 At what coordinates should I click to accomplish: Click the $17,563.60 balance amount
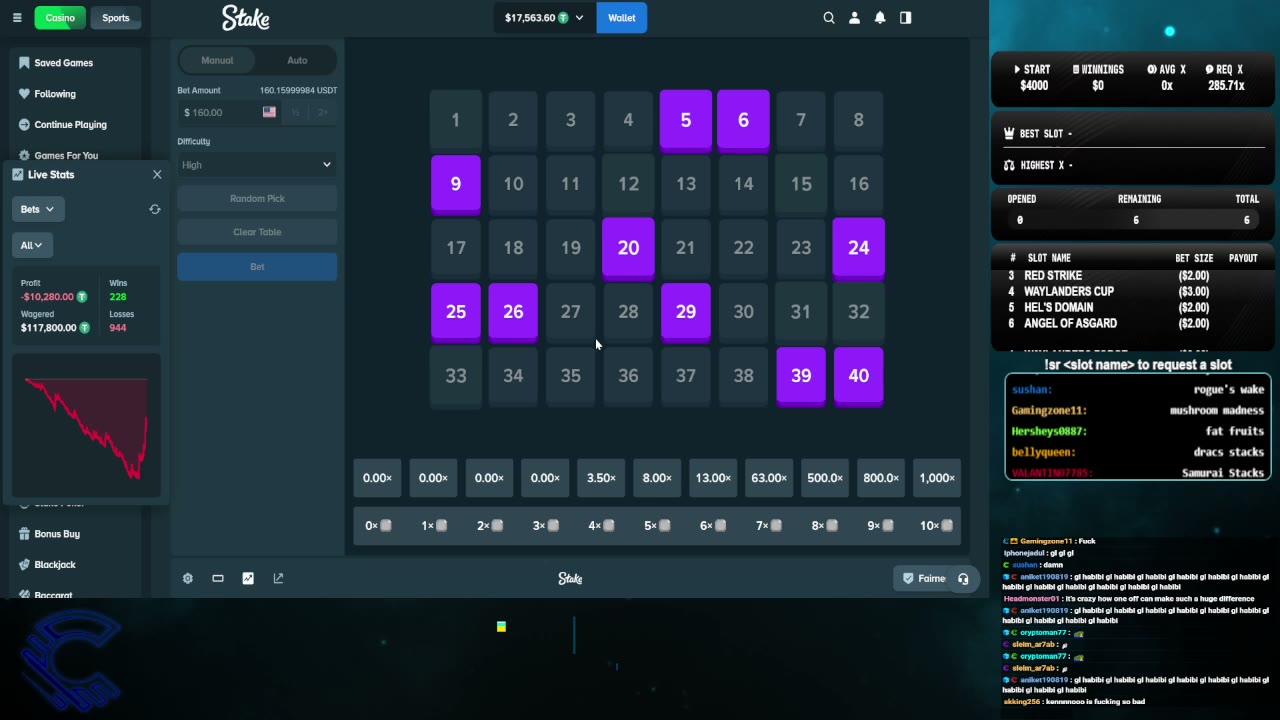(x=530, y=18)
